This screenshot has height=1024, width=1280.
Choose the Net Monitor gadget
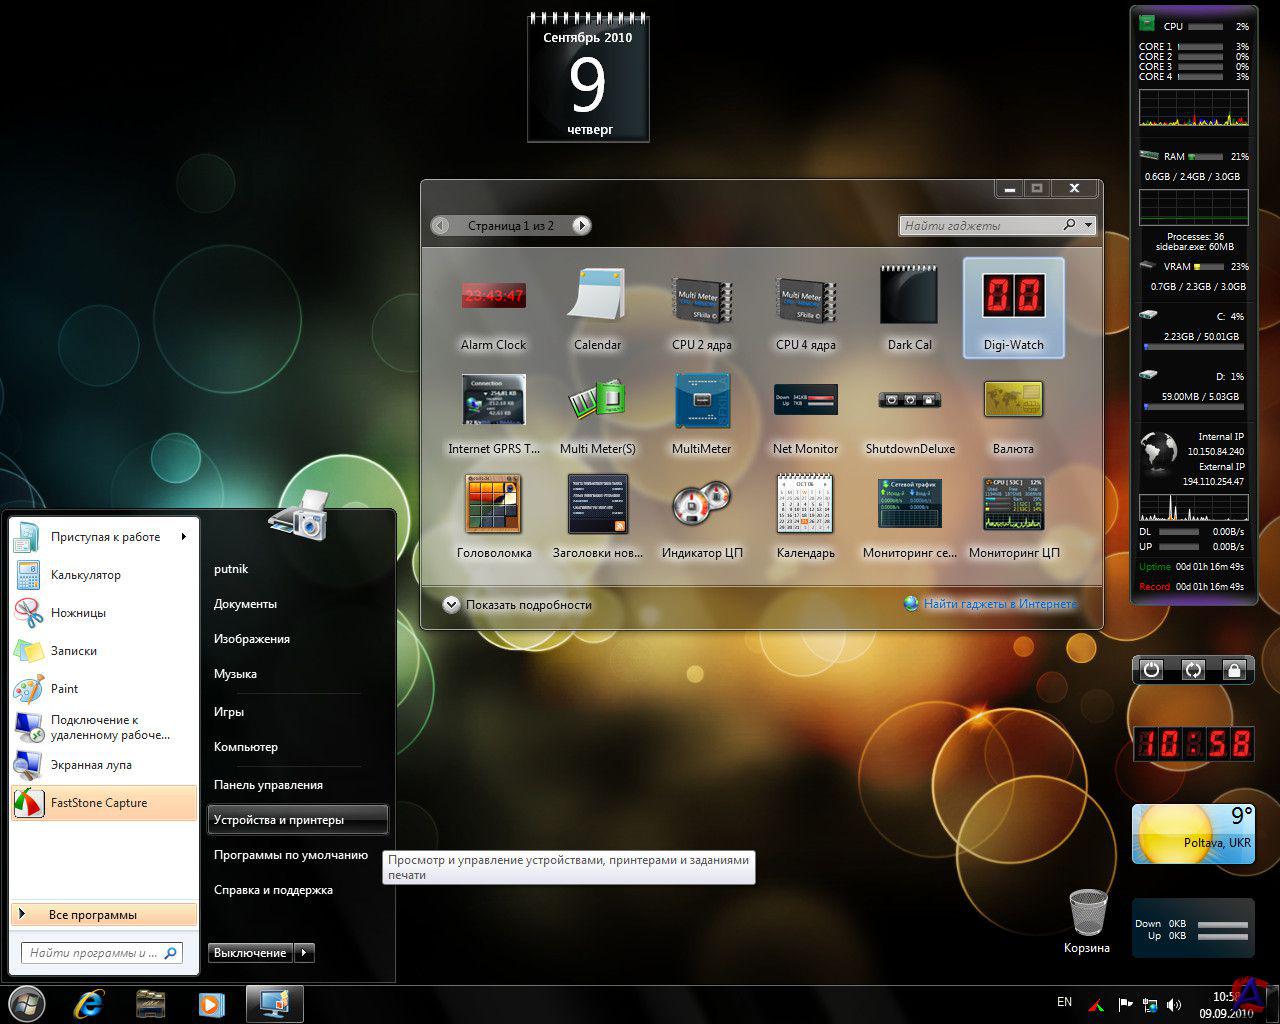tap(805, 400)
